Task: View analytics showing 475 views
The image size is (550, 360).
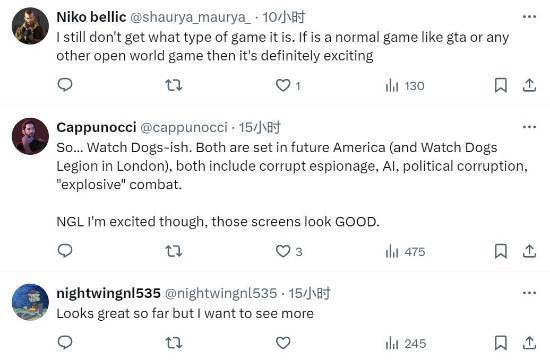Action: [405, 252]
